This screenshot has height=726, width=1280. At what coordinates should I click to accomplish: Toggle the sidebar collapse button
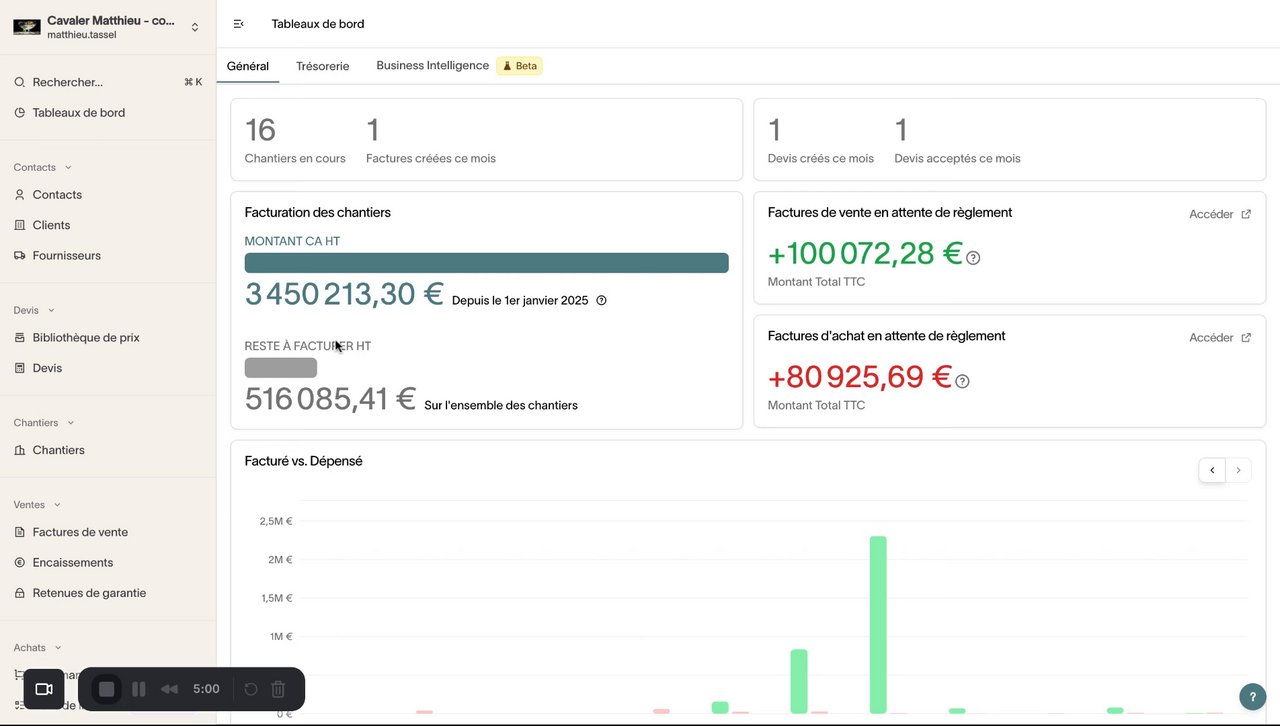(238, 24)
